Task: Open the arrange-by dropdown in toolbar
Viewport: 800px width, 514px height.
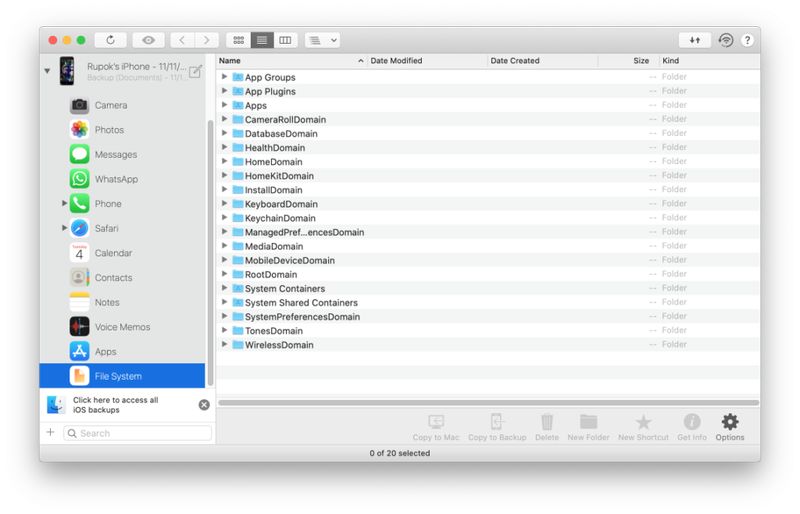Action: pos(322,40)
